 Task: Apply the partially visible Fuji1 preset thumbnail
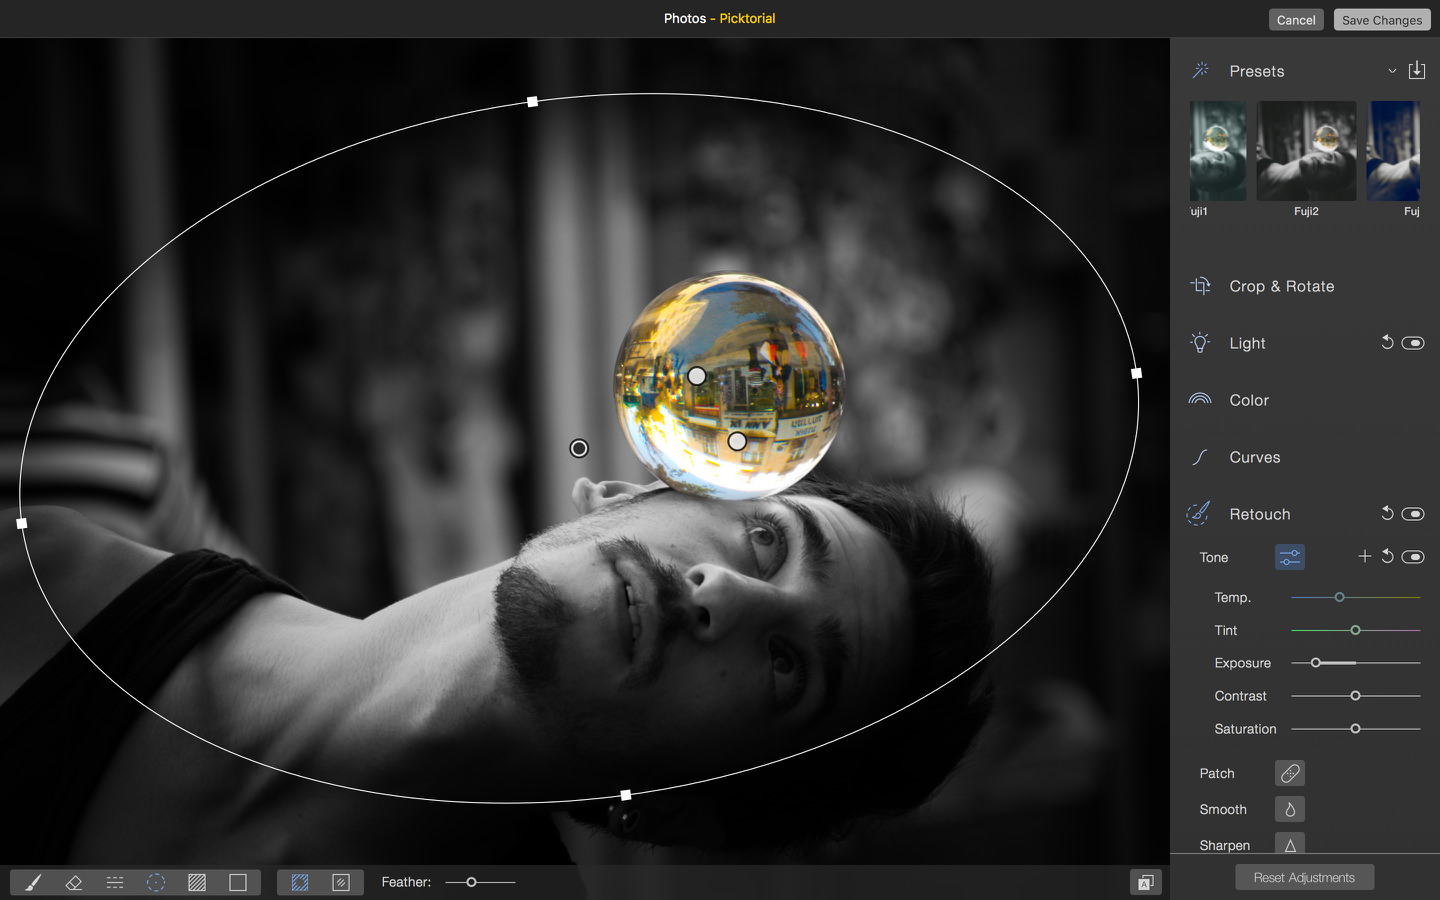tap(1218, 151)
